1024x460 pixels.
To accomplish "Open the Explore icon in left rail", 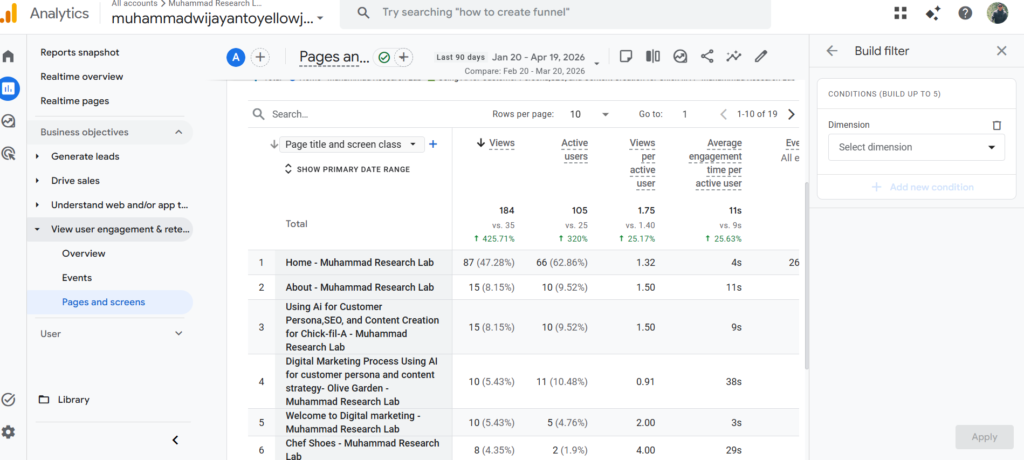I will pyautogui.click(x=8, y=121).
